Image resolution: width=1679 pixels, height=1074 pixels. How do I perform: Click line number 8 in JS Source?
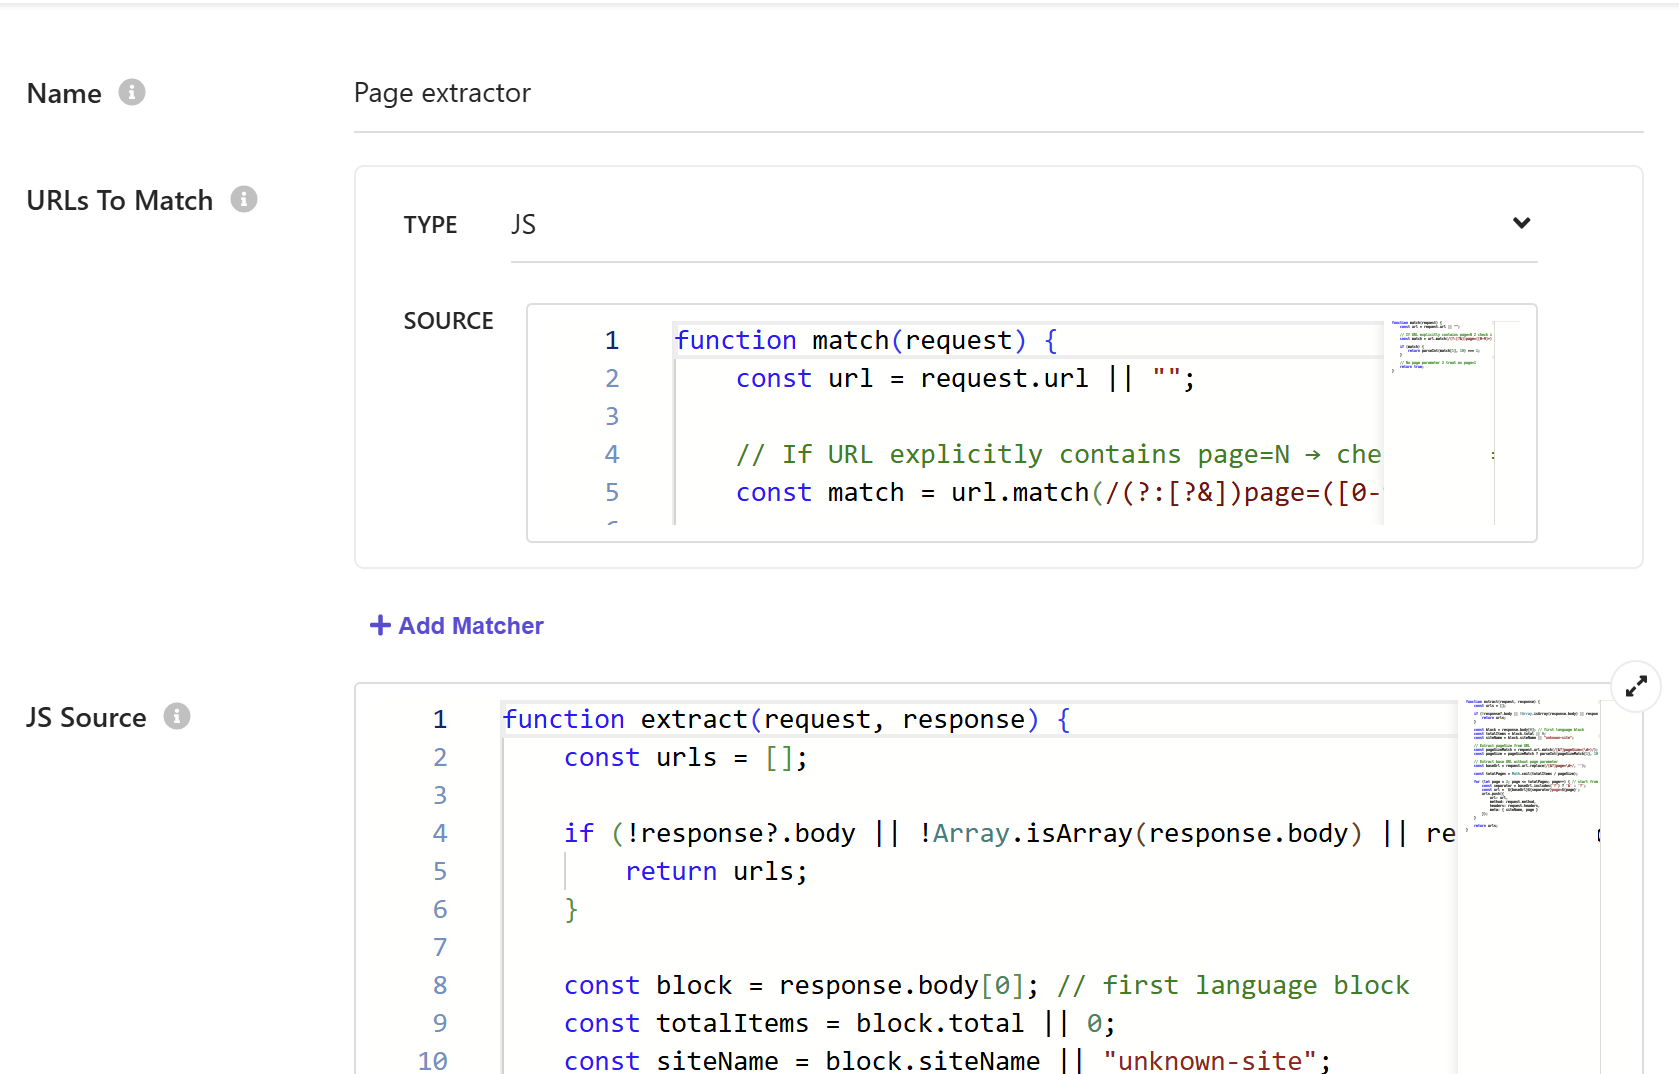click(439, 985)
